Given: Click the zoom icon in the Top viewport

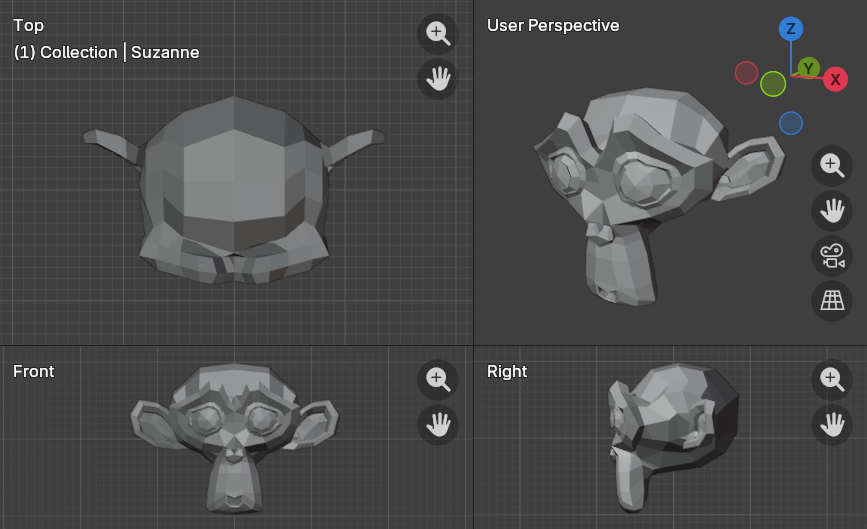Looking at the screenshot, I should click(437, 32).
